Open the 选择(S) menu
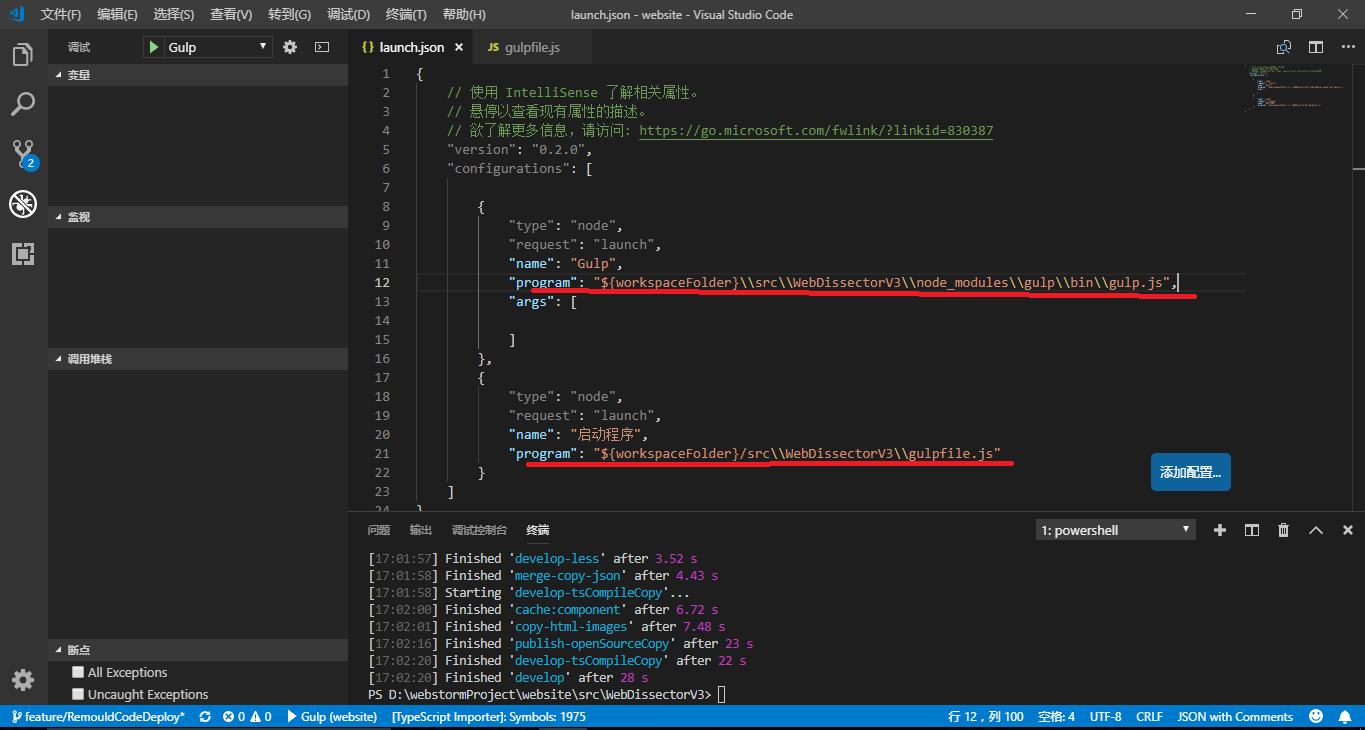 tap(174, 14)
